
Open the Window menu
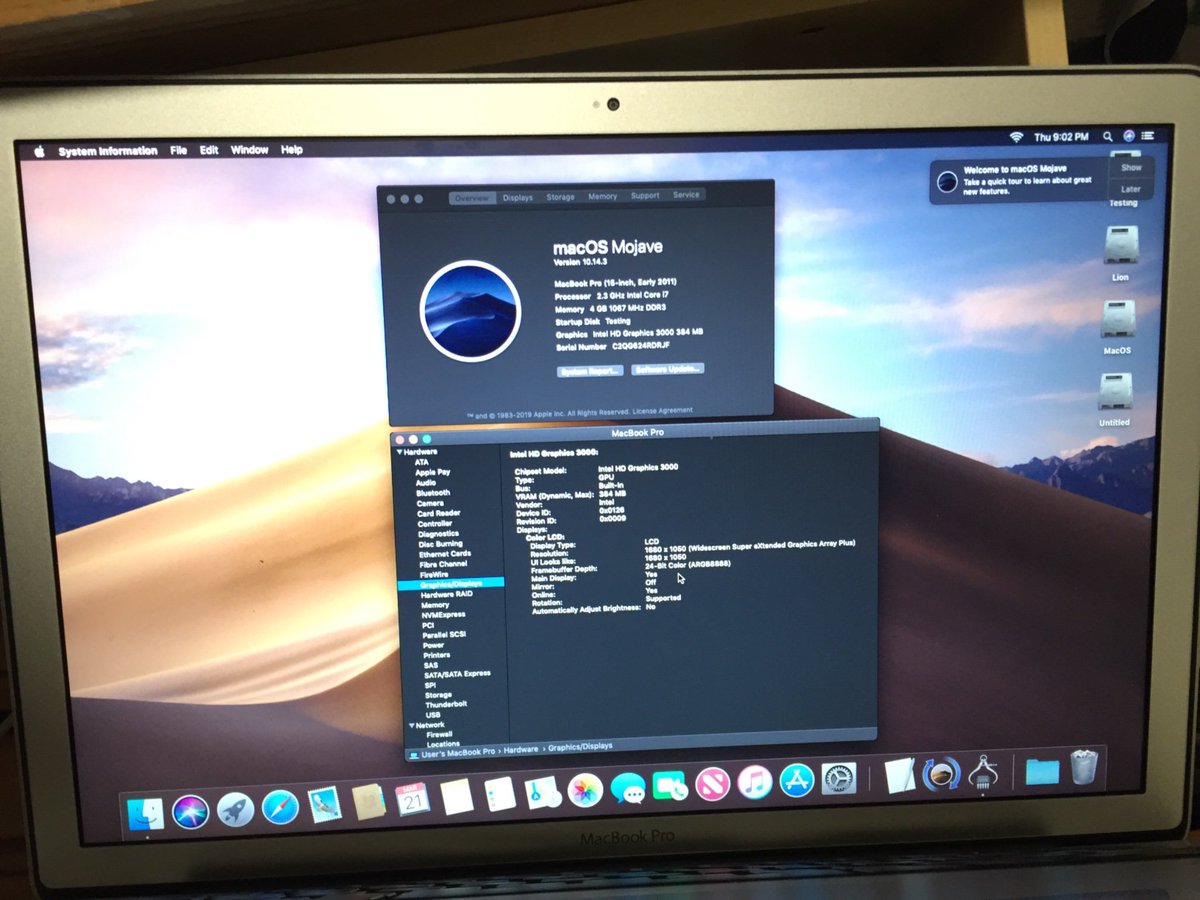249,150
